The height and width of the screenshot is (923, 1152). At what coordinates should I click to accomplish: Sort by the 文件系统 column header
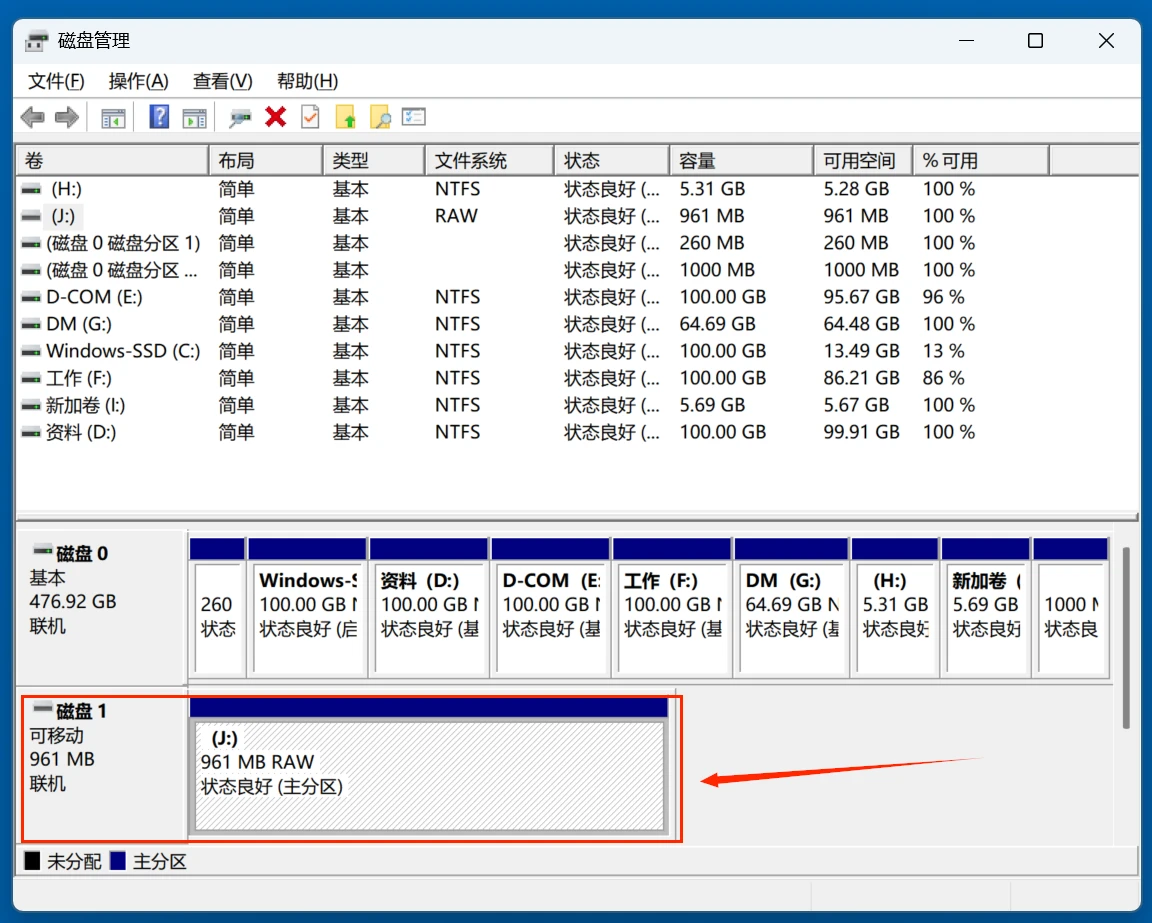pos(471,161)
